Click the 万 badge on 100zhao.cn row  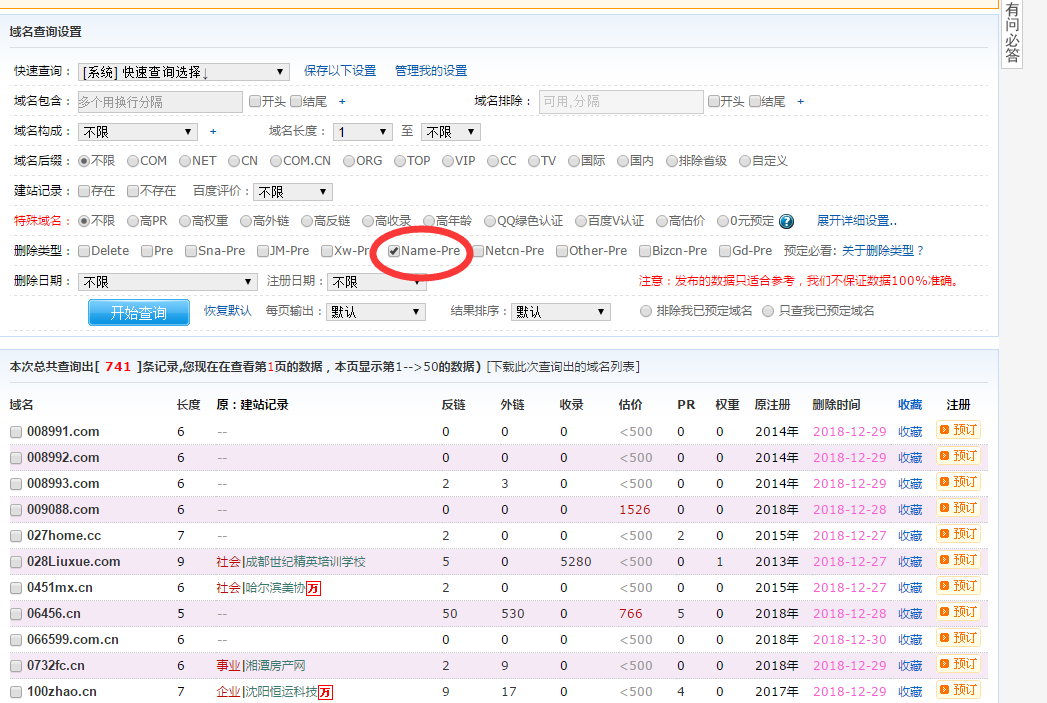click(325, 692)
